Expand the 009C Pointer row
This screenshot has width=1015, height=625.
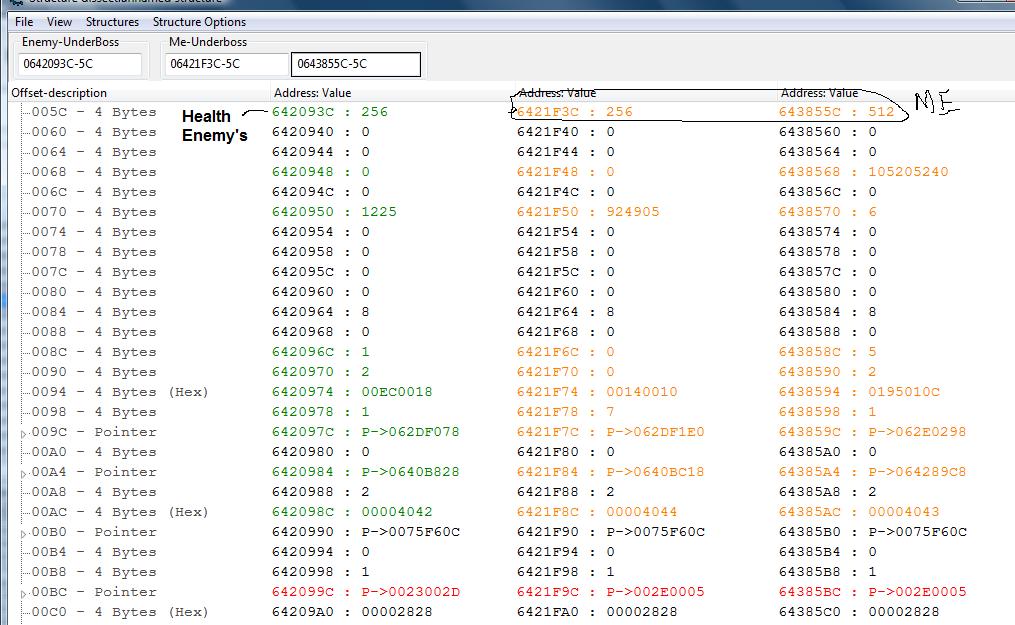24,433
